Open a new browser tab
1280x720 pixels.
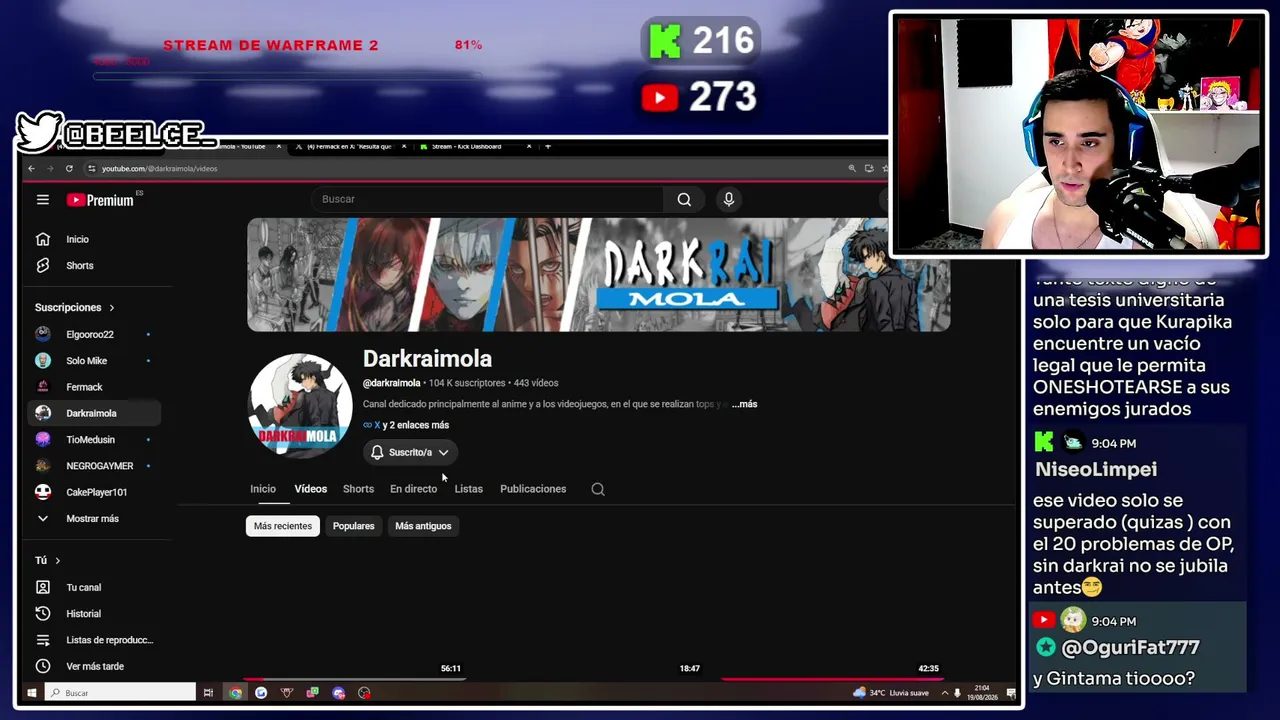point(547,147)
